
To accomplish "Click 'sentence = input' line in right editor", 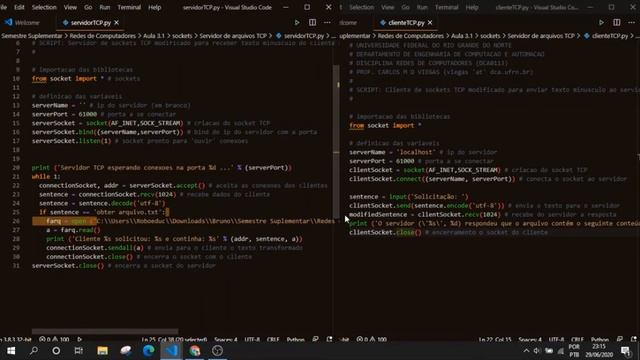I will click(x=409, y=197).
